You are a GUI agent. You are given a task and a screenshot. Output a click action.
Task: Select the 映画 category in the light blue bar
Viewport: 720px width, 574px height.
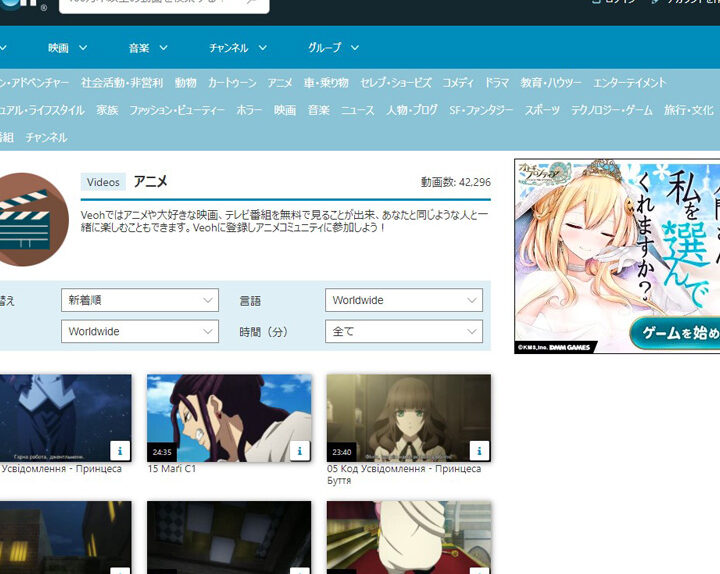285,110
